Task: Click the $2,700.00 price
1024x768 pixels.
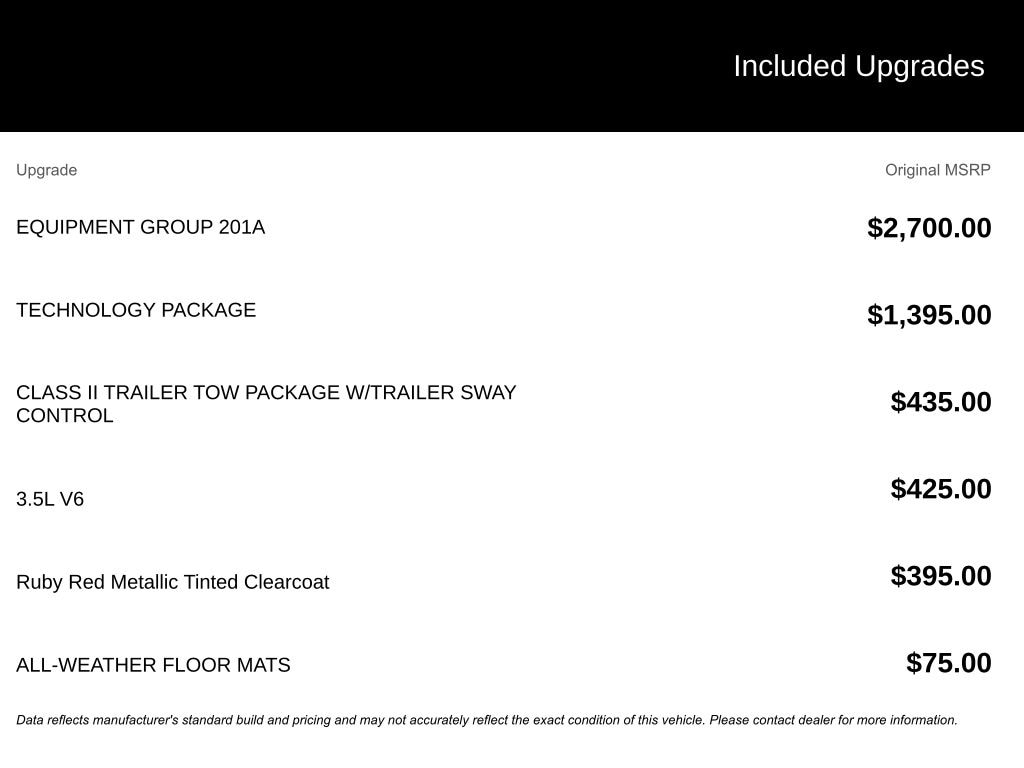Action: coord(929,228)
